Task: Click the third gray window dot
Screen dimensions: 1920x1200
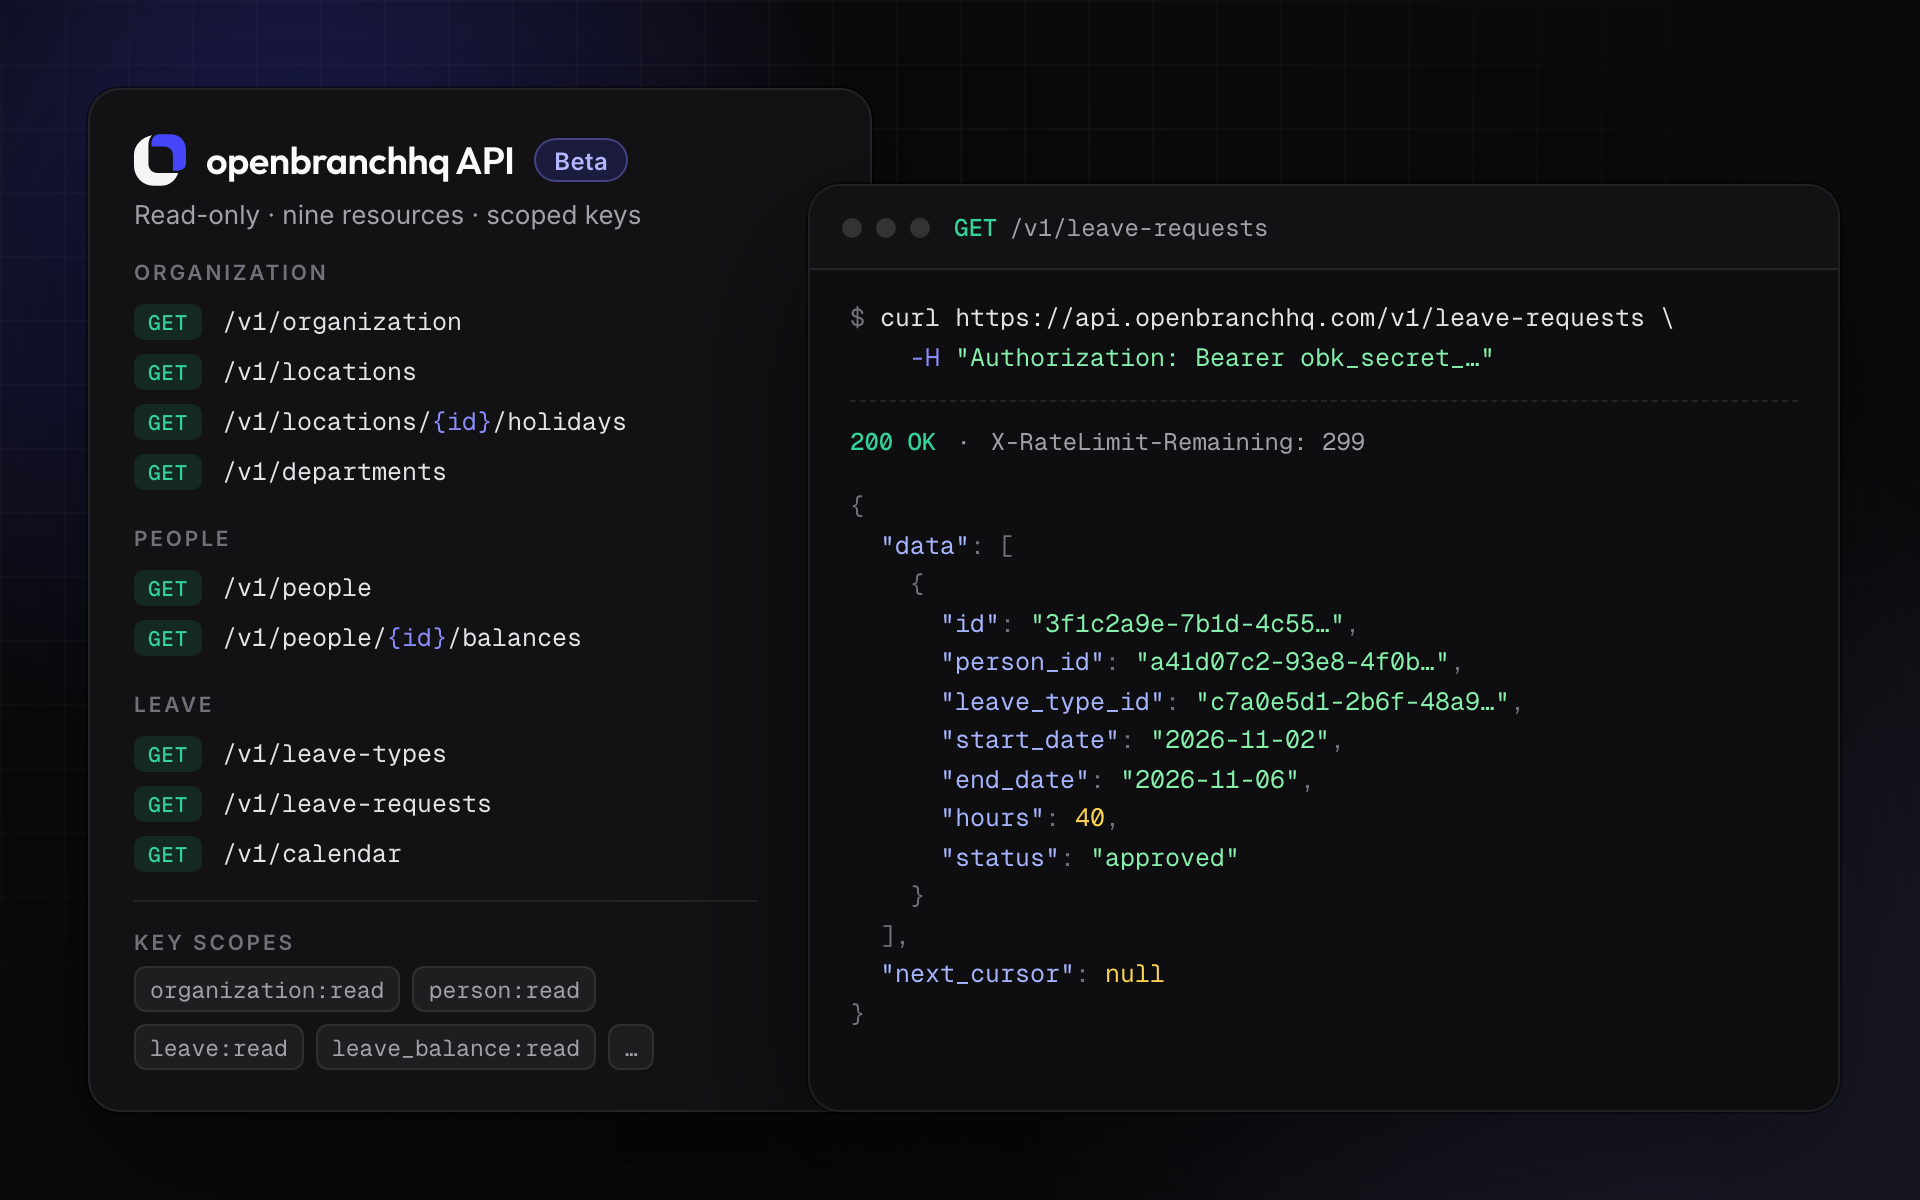Action: pyautogui.click(x=920, y=228)
